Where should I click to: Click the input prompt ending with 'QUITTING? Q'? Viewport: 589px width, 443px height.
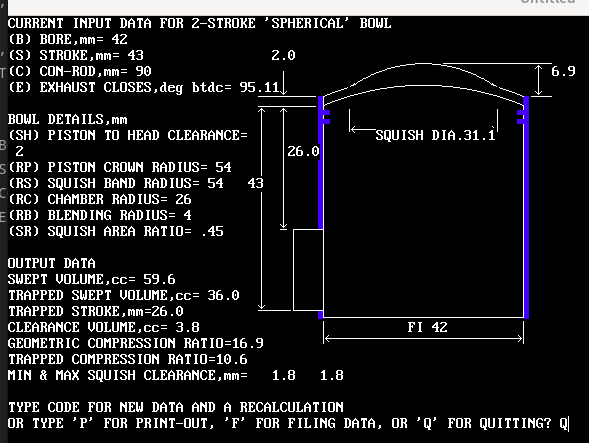pos(288,423)
